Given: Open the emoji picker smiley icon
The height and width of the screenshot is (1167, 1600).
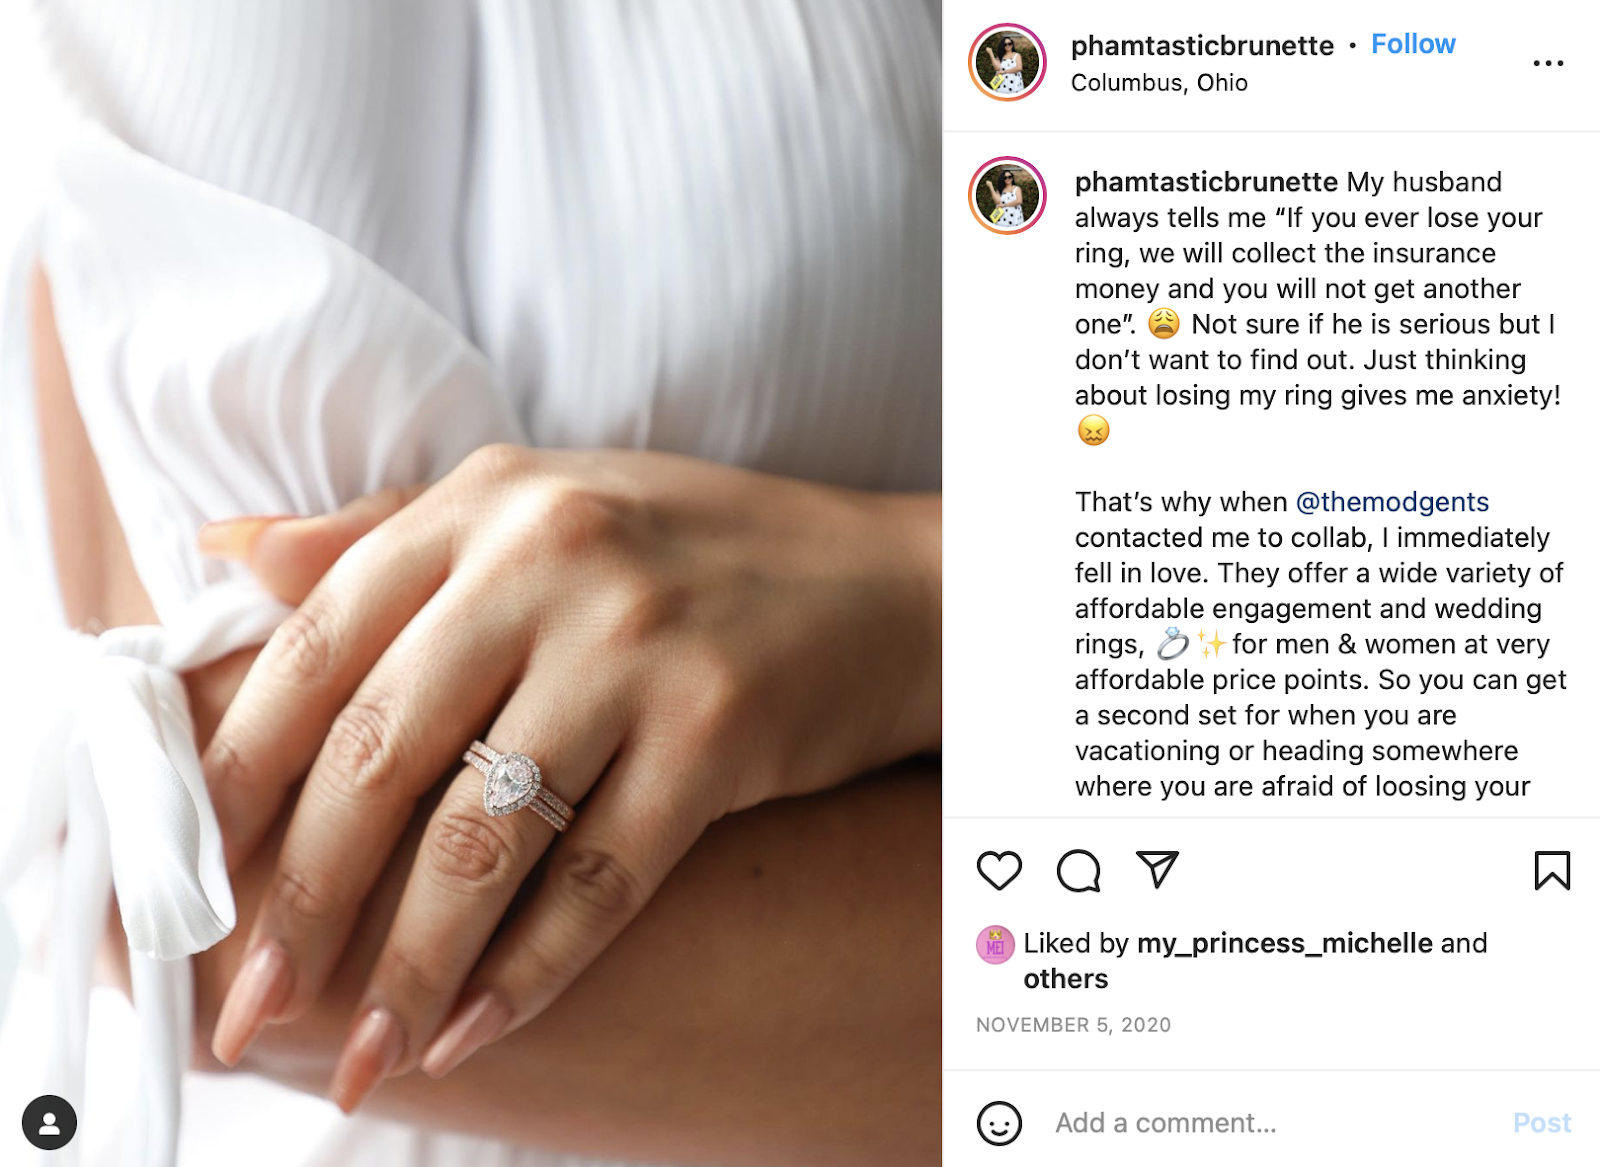Looking at the screenshot, I should pyautogui.click(x=999, y=1123).
